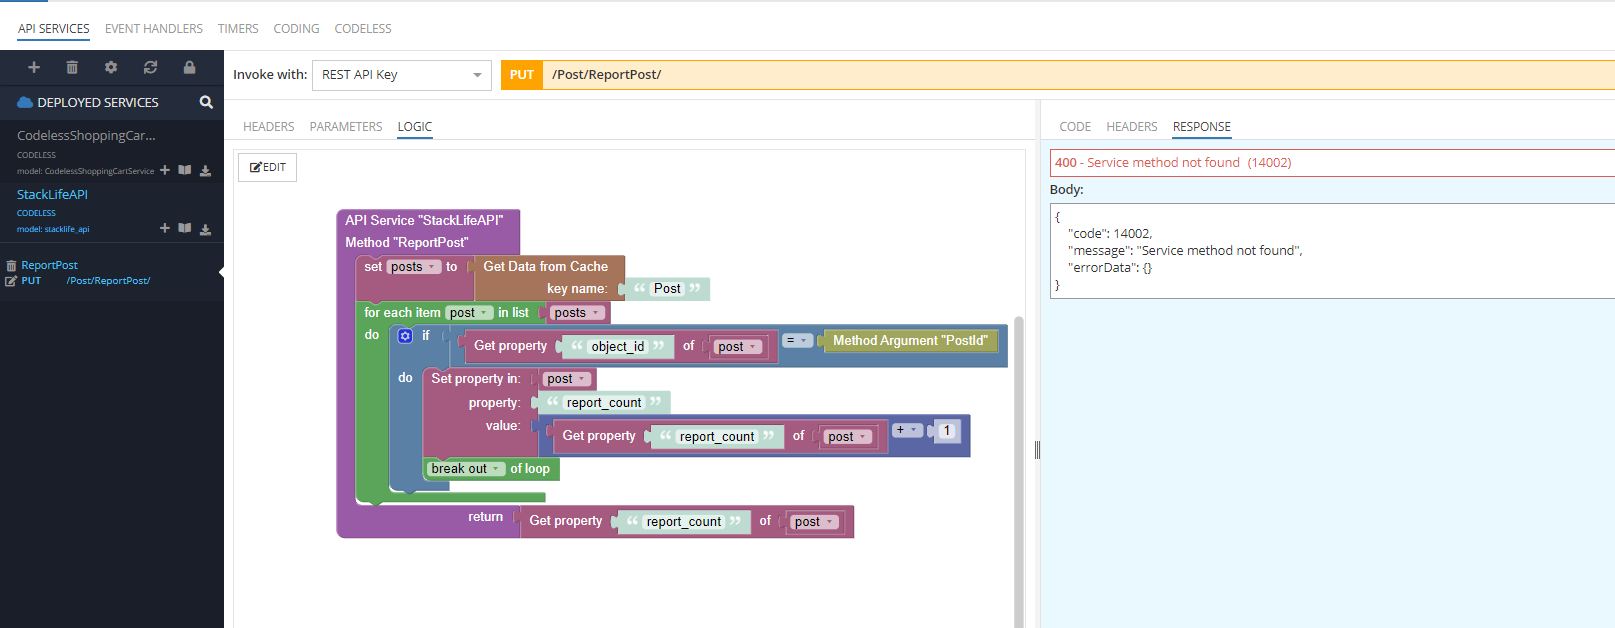Open the PARAMETERS tab
The image size is (1615, 628).
tap(345, 127)
